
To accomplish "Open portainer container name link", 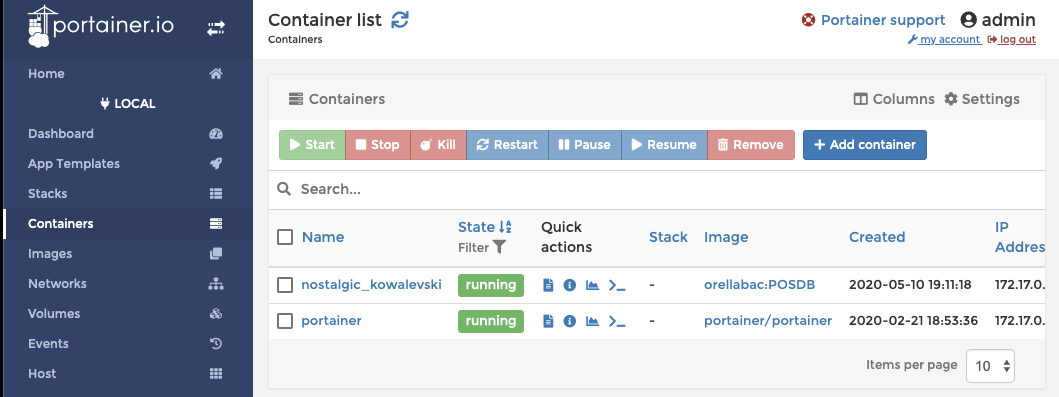I will [x=332, y=321].
